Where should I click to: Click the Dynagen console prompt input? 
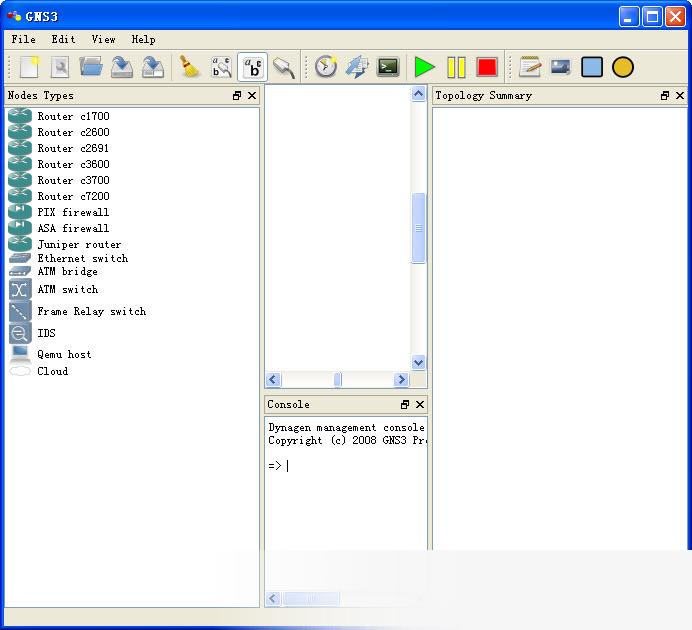pos(346,465)
